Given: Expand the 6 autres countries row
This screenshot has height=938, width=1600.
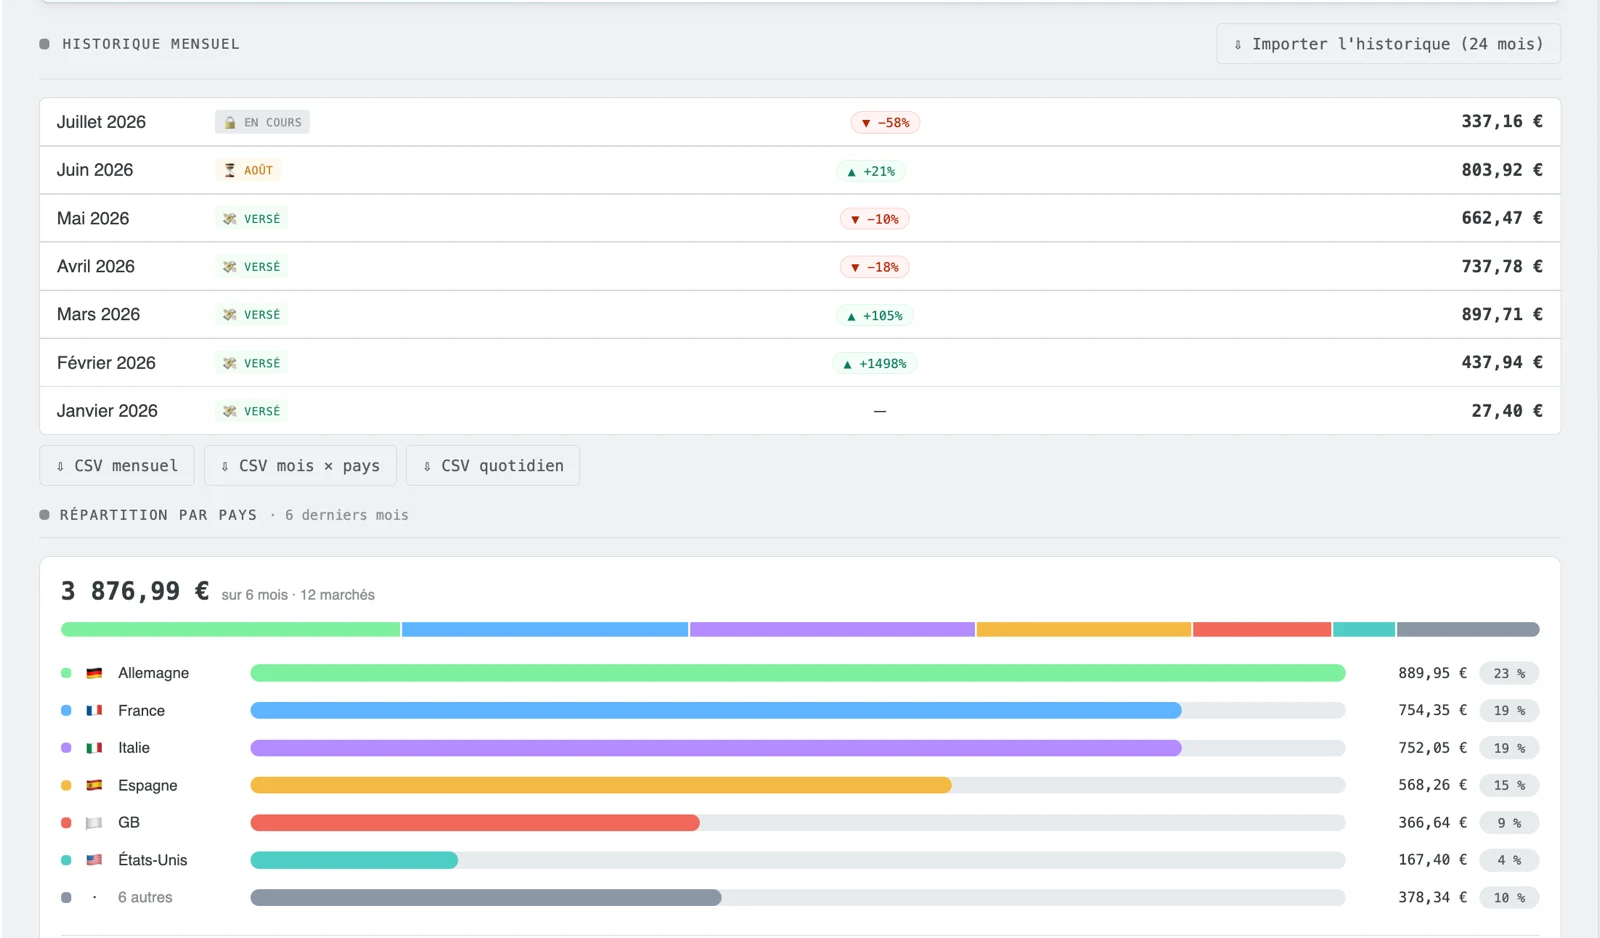Looking at the screenshot, I should (800, 897).
